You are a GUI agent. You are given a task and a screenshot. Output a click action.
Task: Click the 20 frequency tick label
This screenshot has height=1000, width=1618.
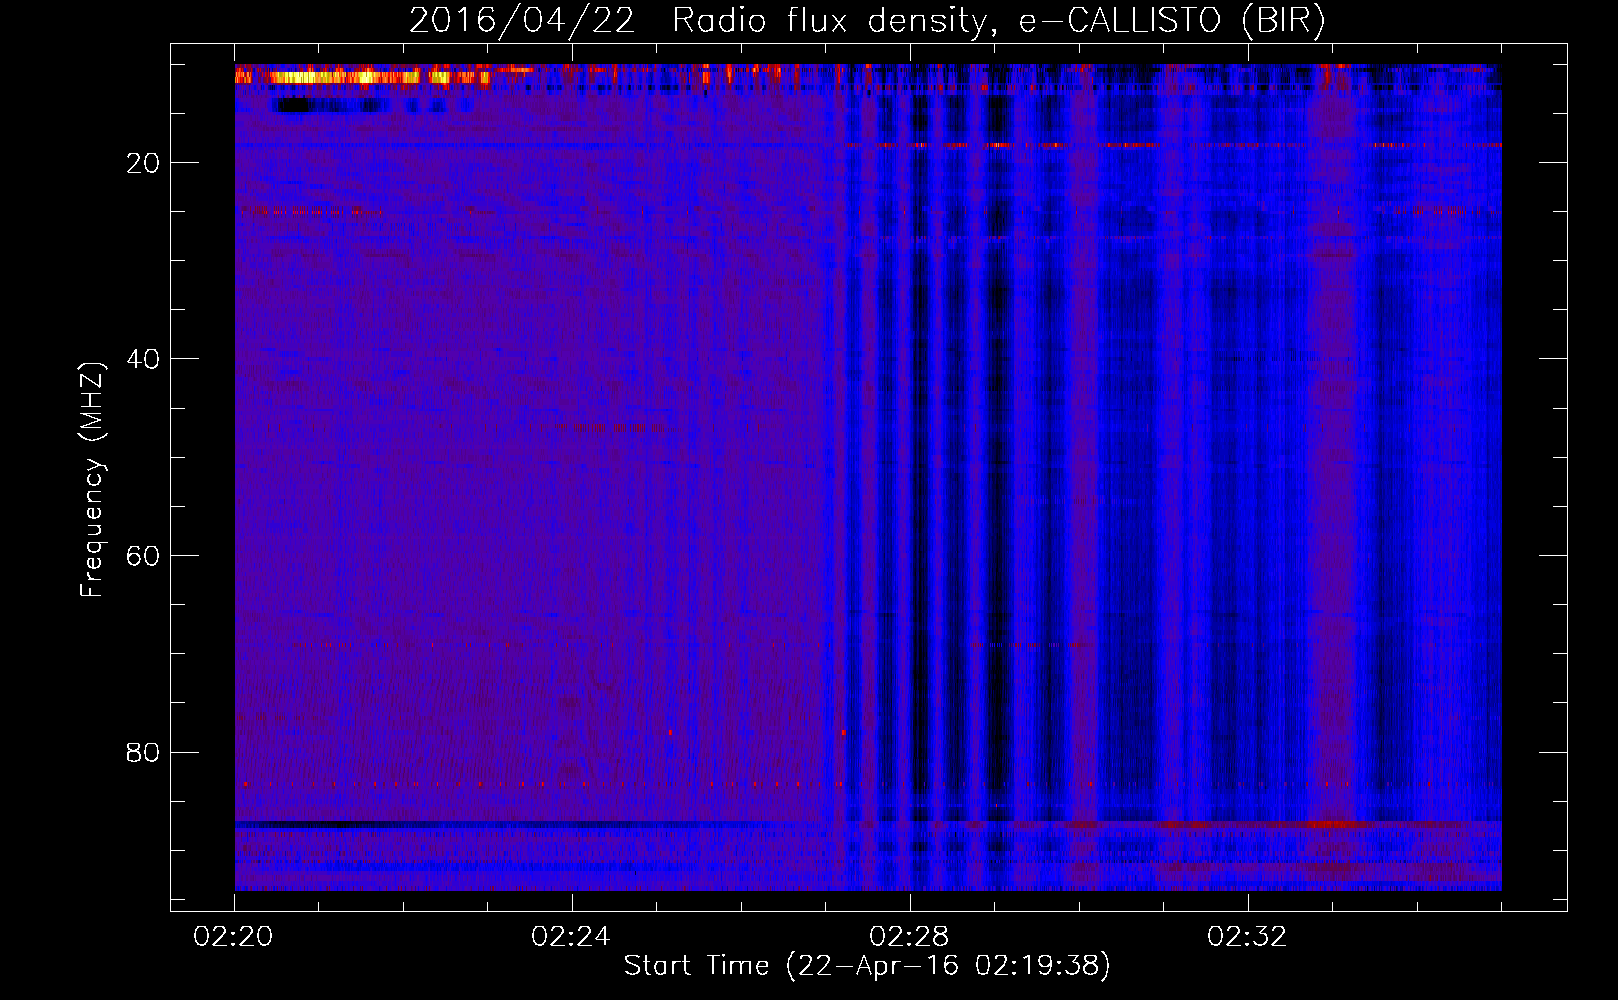pos(143,163)
